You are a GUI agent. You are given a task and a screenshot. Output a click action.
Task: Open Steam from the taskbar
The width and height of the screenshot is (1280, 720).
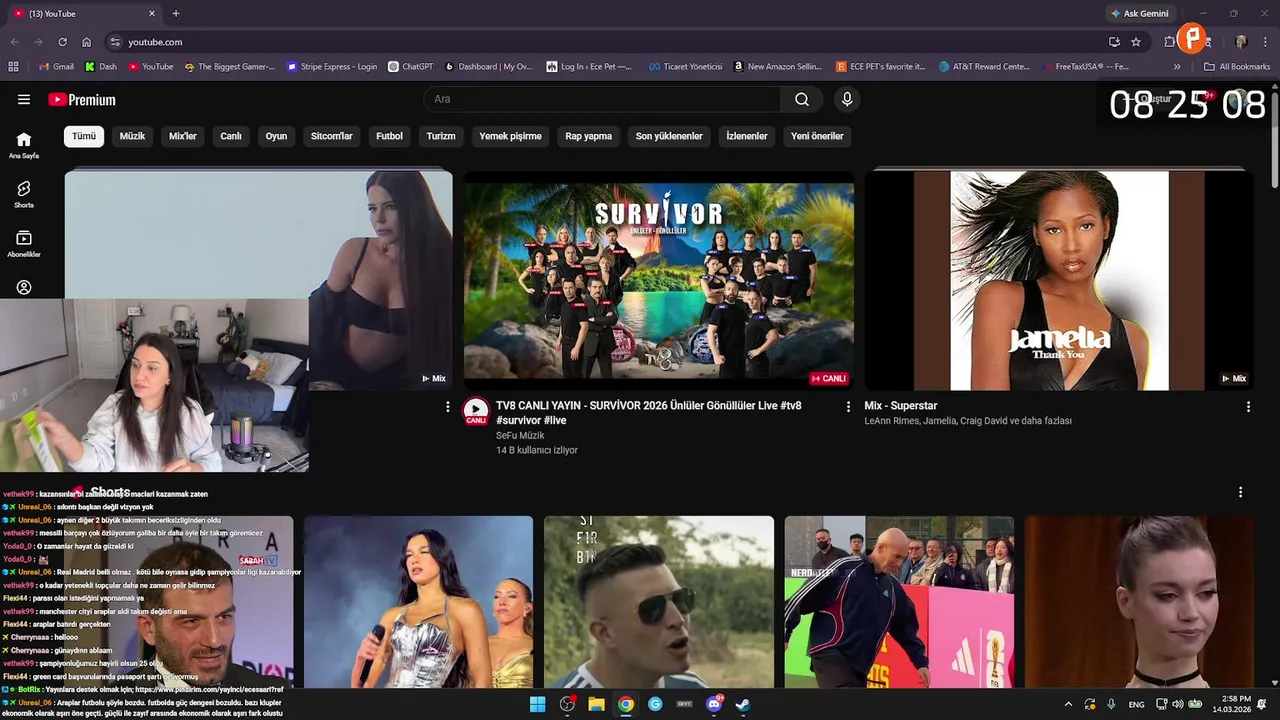pyautogui.click(x=743, y=704)
